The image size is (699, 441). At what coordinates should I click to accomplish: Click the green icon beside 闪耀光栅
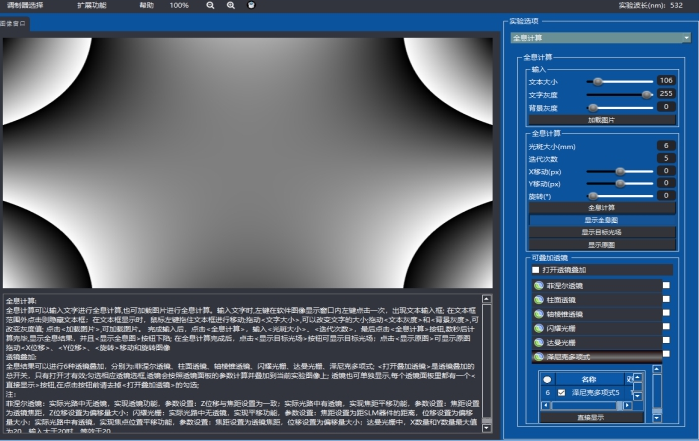point(539,328)
